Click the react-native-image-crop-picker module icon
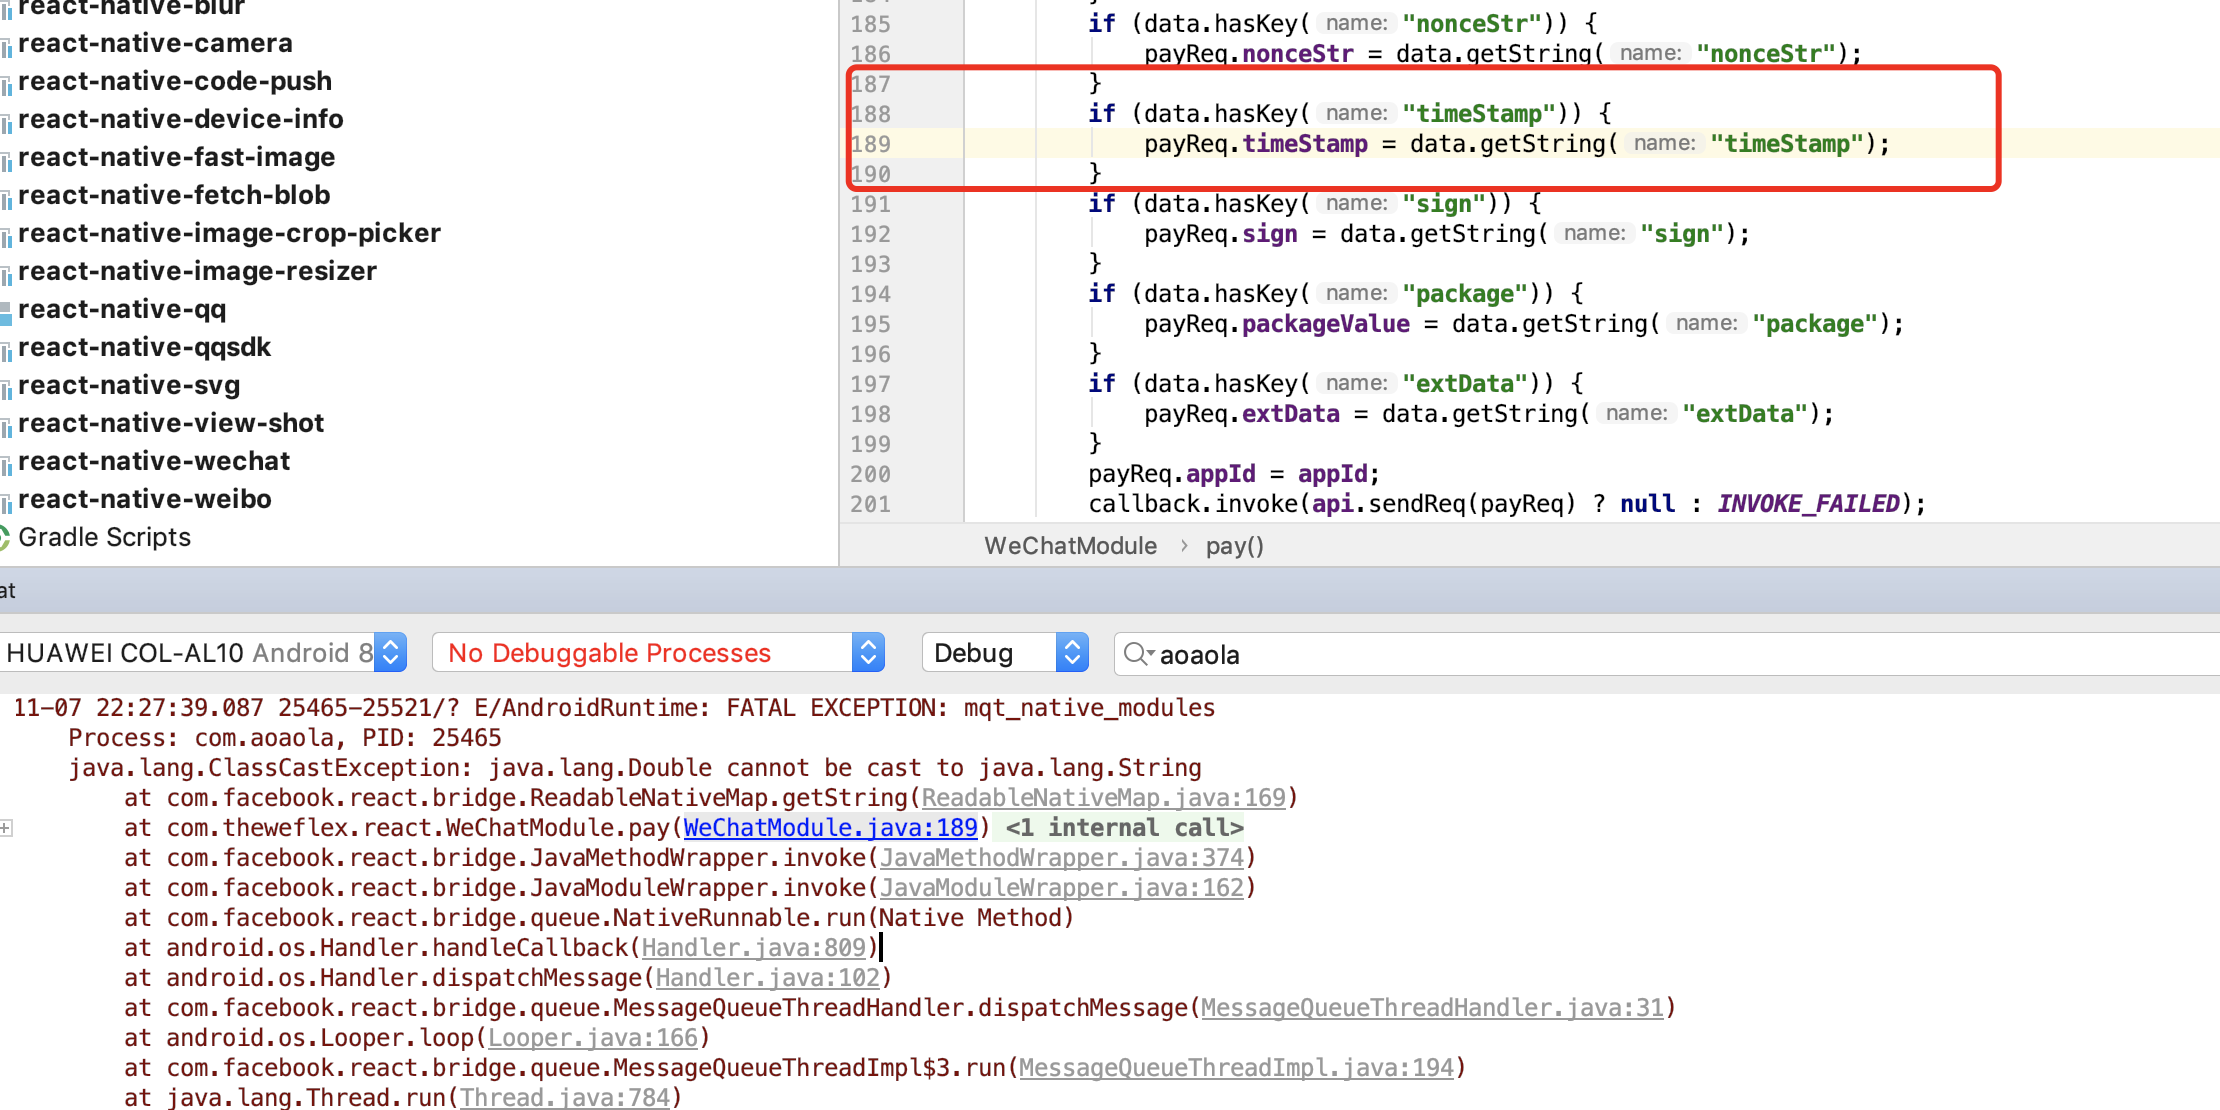This screenshot has width=2220, height=1110. pos(8,233)
